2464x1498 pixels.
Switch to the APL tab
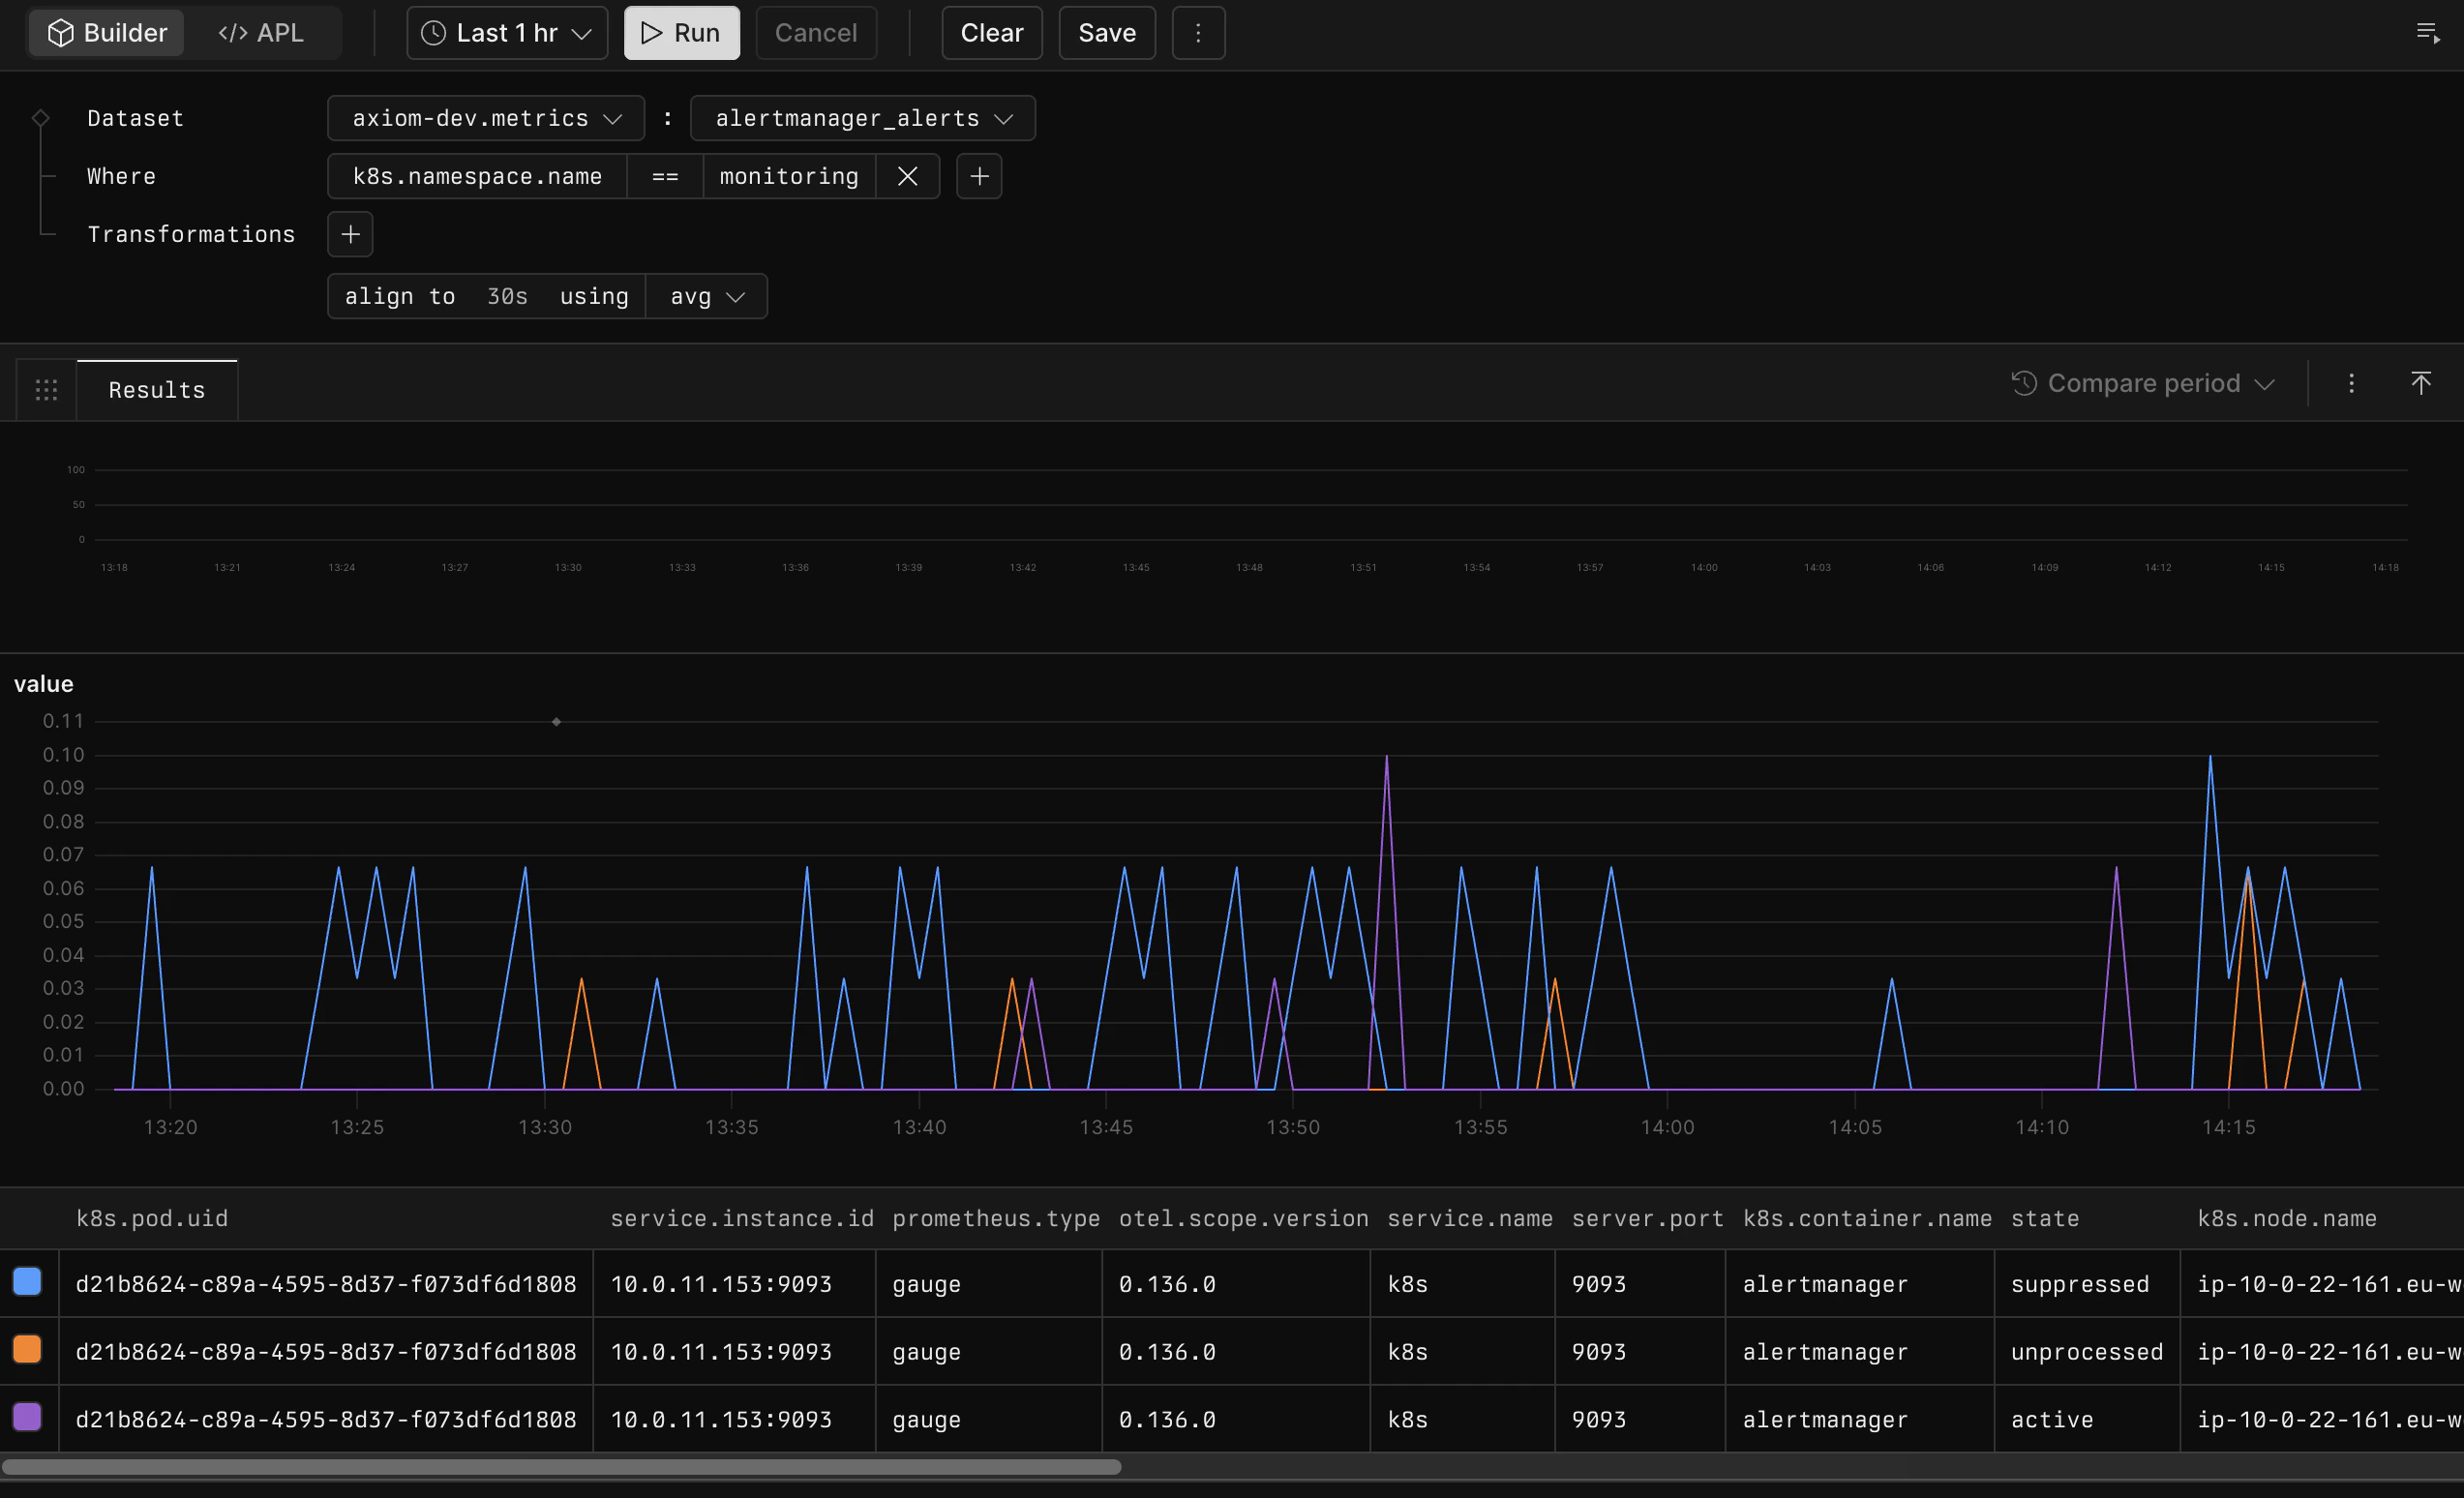coord(262,32)
